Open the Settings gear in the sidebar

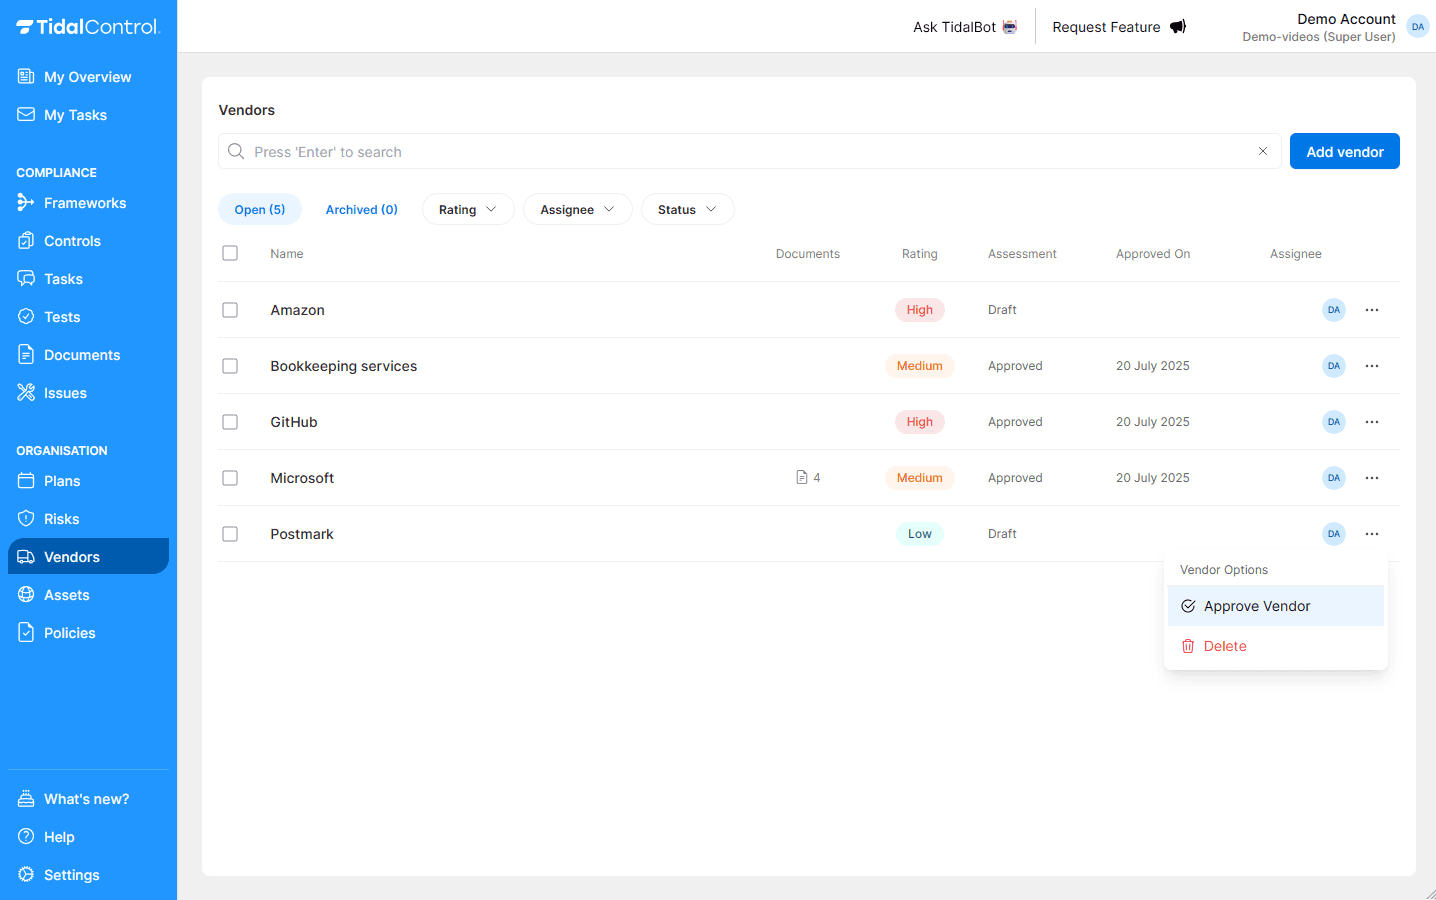(27, 874)
